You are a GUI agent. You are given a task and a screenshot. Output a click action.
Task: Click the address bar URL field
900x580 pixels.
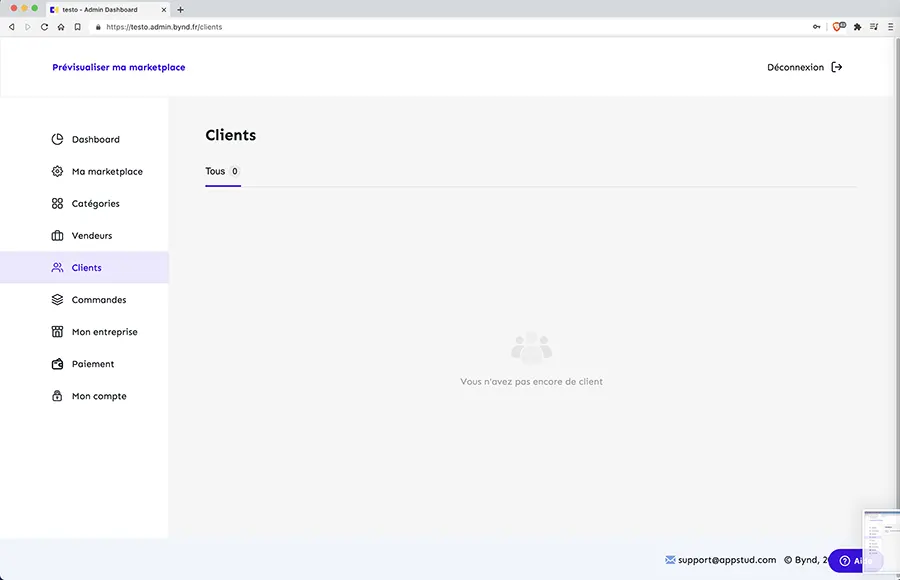coord(448,27)
